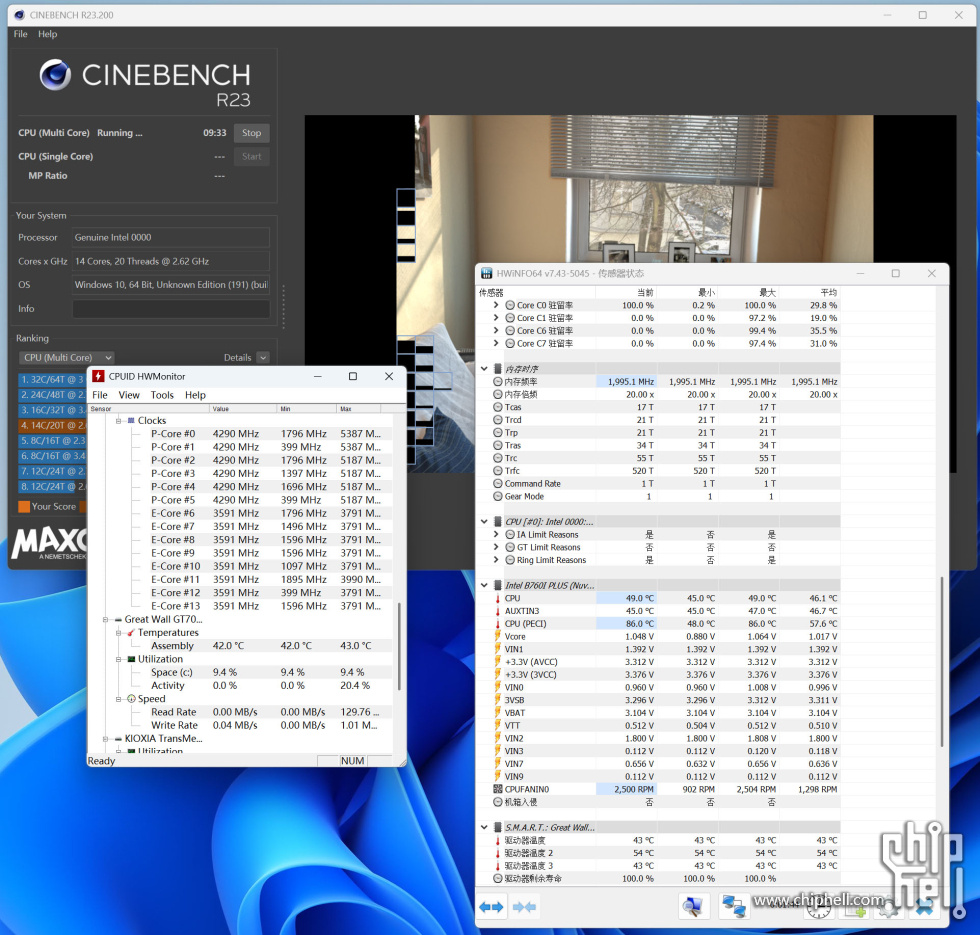Collapse Clocks tree node in HWMonitor
Viewport: 980px width, 935px height.
(118, 421)
